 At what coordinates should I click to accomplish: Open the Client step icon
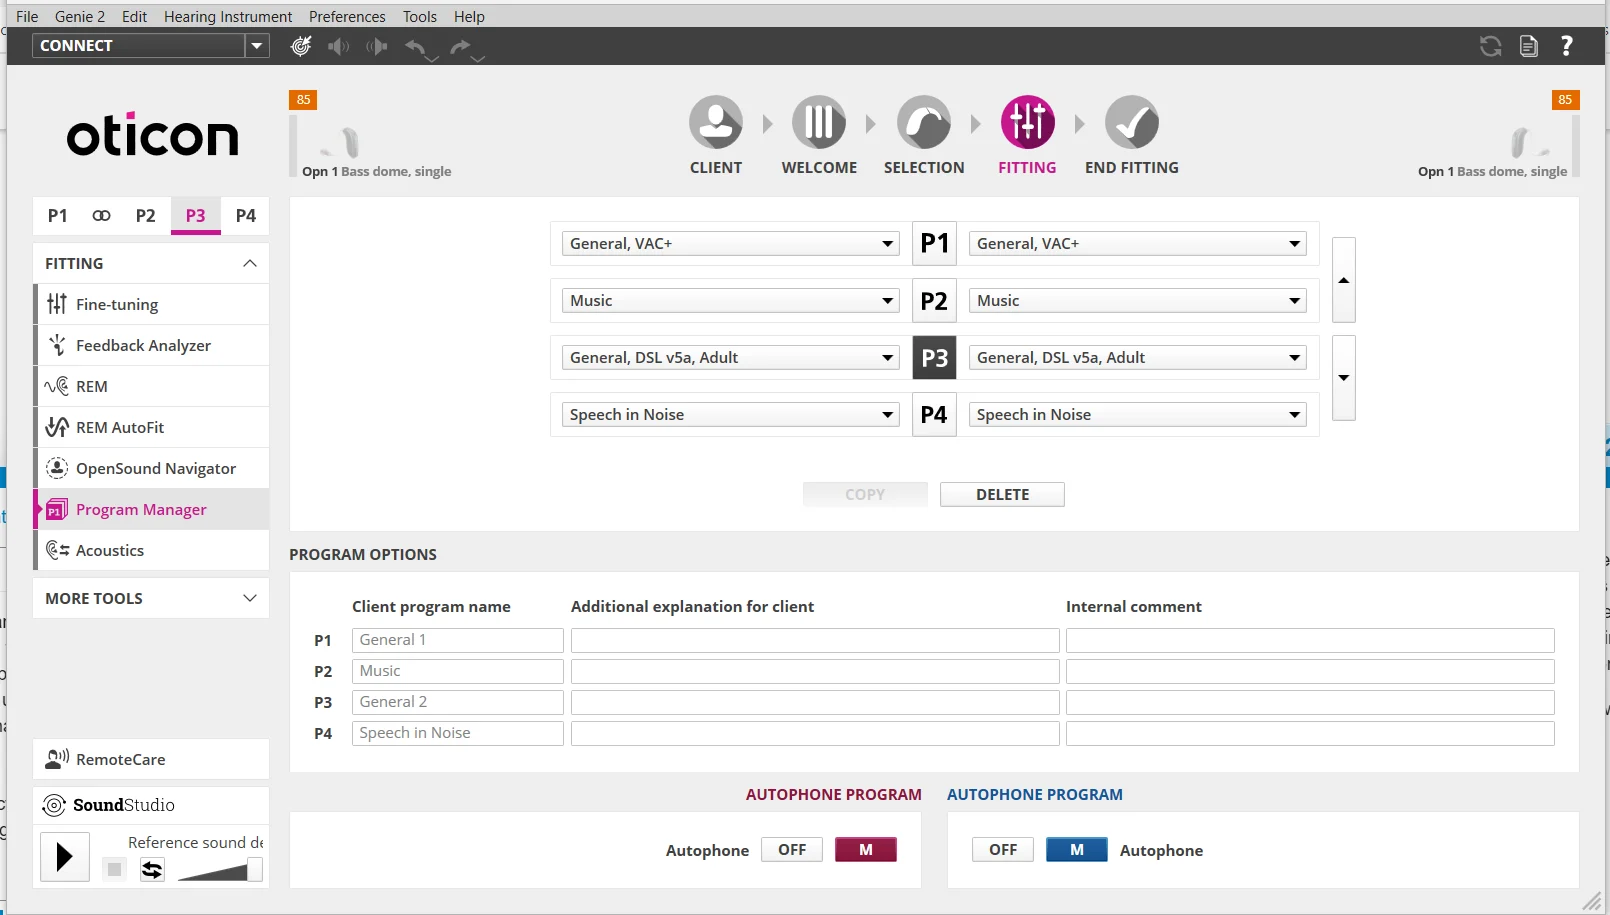tap(716, 123)
